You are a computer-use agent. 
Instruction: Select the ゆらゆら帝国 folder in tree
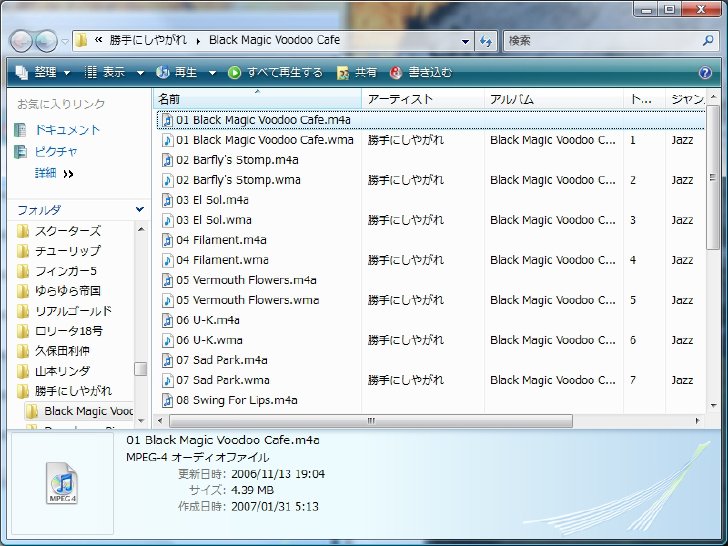(x=68, y=291)
